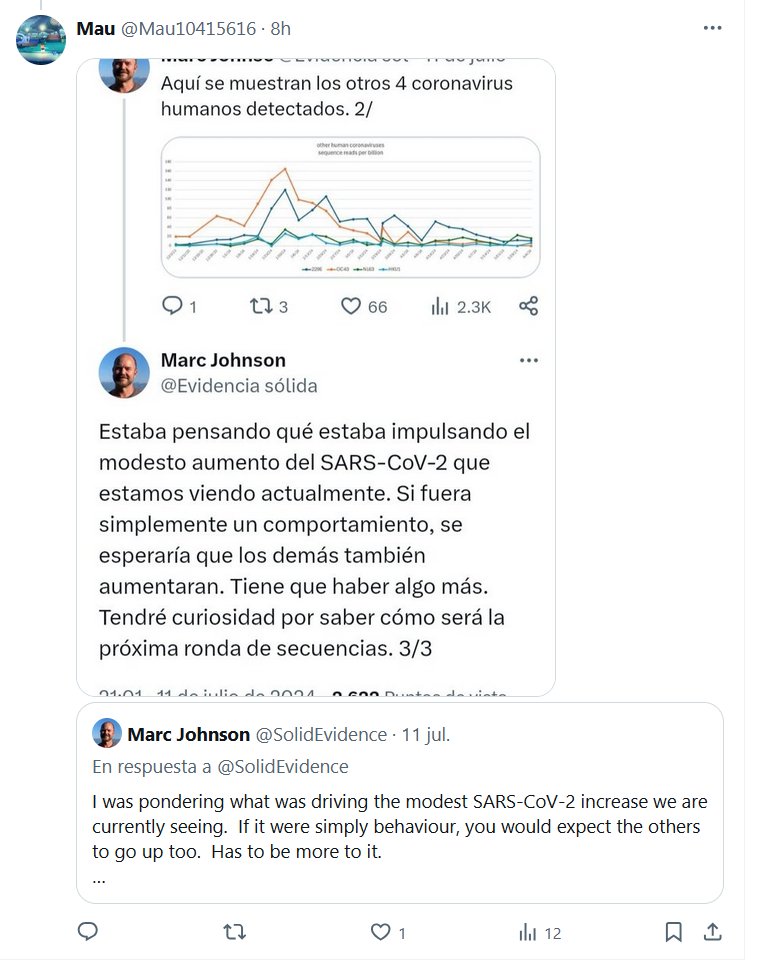Share the post via share icon
The height and width of the screenshot is (960, 758).
coord(713,932)
